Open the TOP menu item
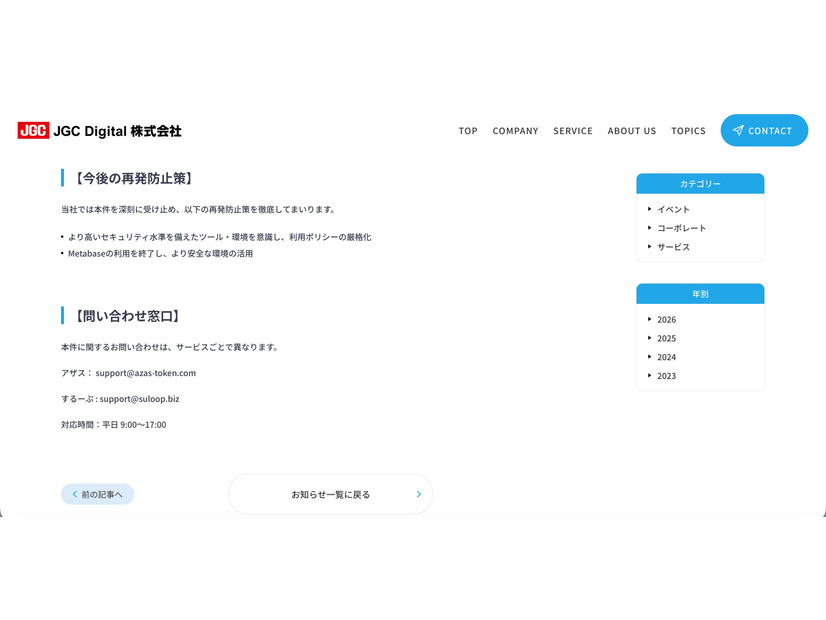 pyautogui.click(x=468, y=131)
